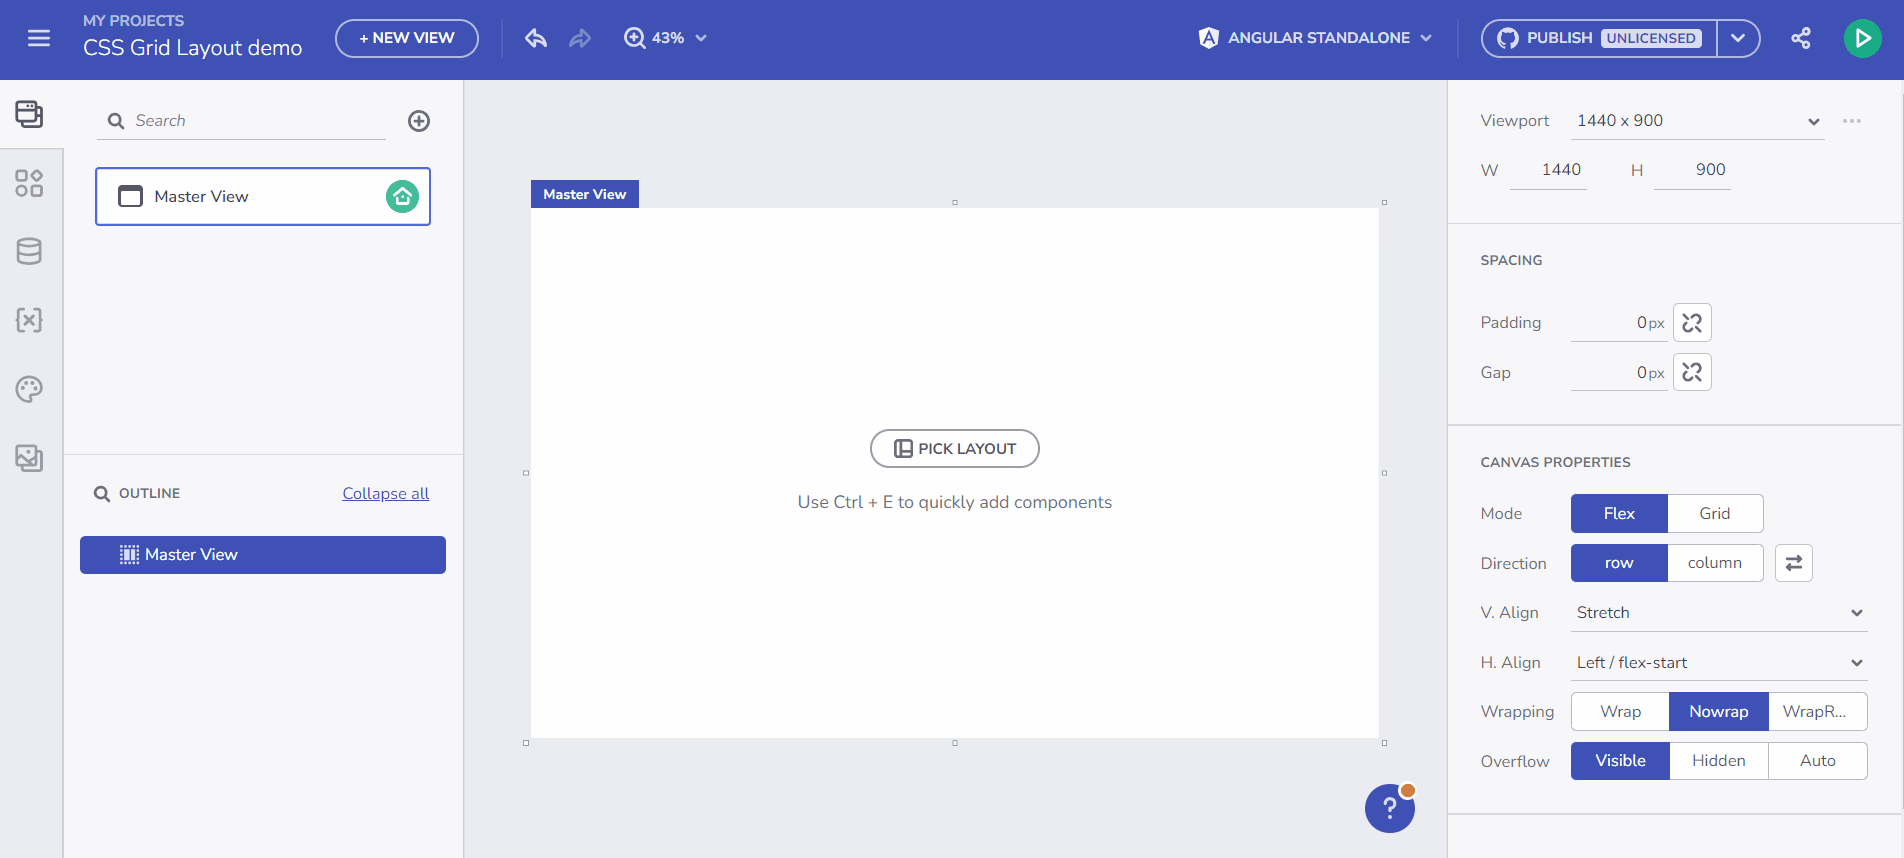
Task: Set overflow to Hidden
Action: pos(1719,761)
